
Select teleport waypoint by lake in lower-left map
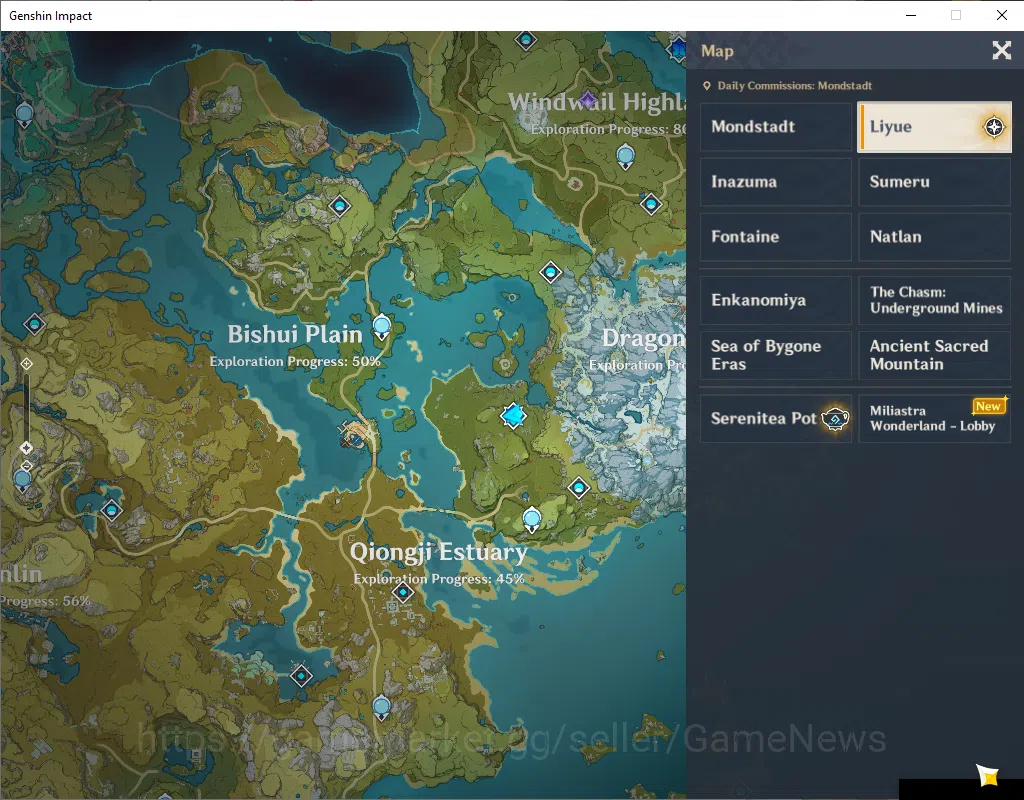(x=112, y=510)
